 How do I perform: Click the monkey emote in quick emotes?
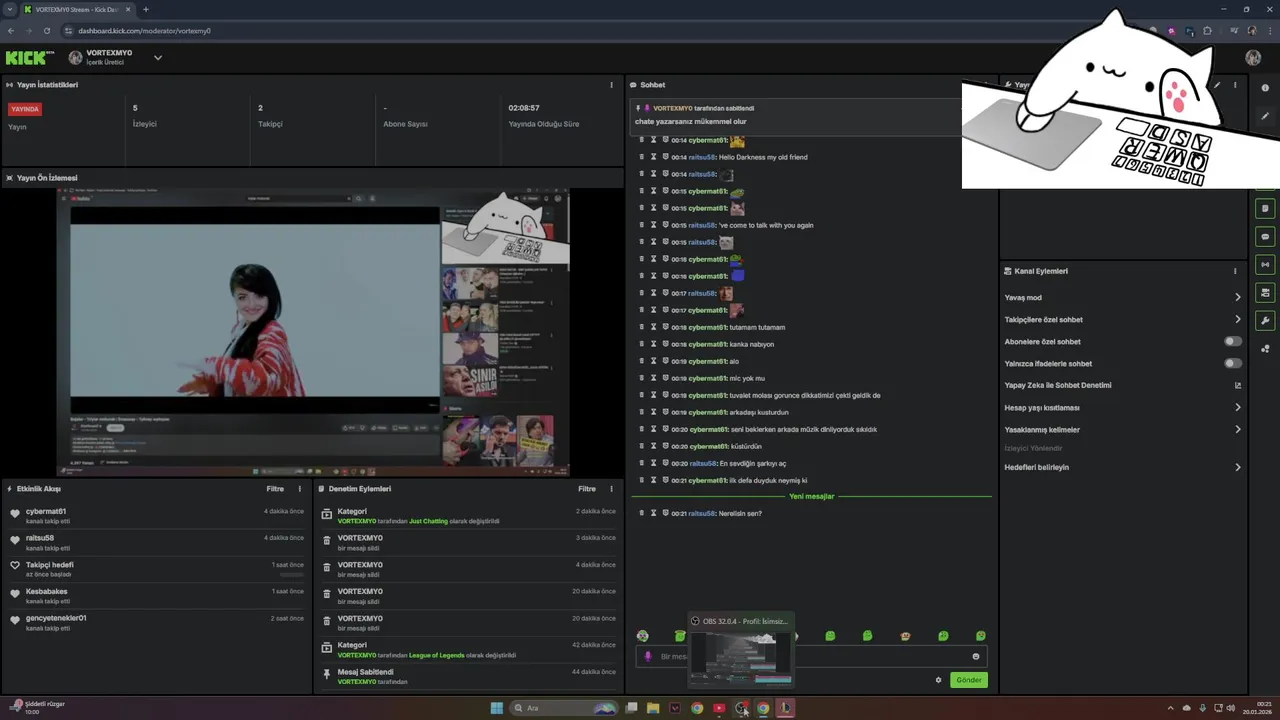[x=905, y=636]
